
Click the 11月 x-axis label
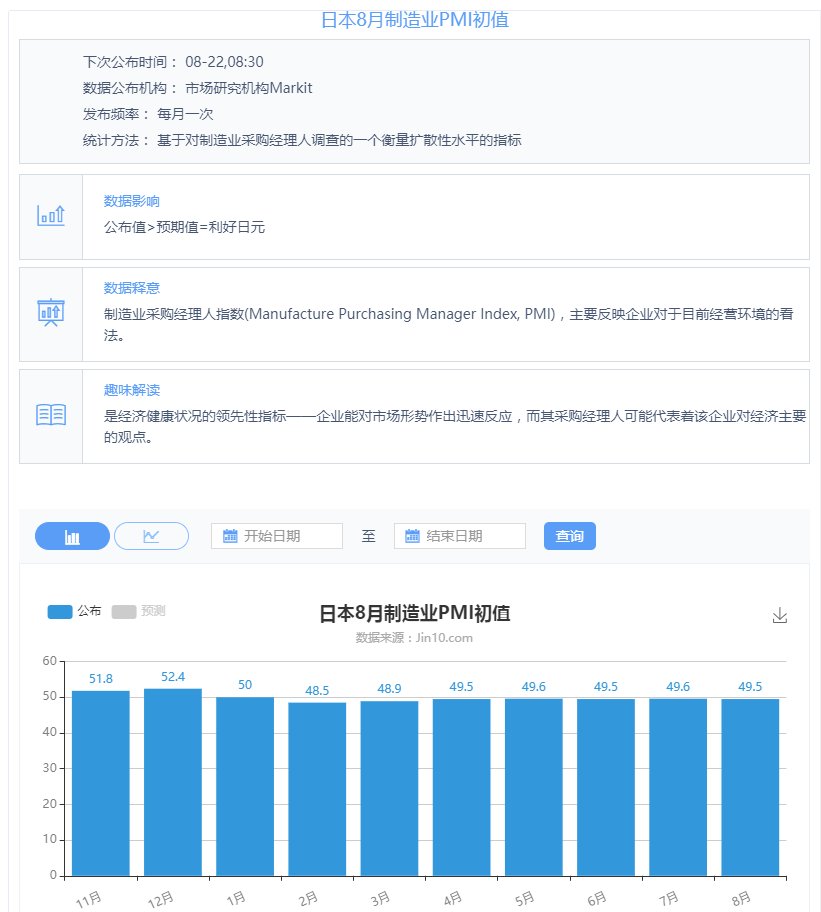click(x=88, y=900)
